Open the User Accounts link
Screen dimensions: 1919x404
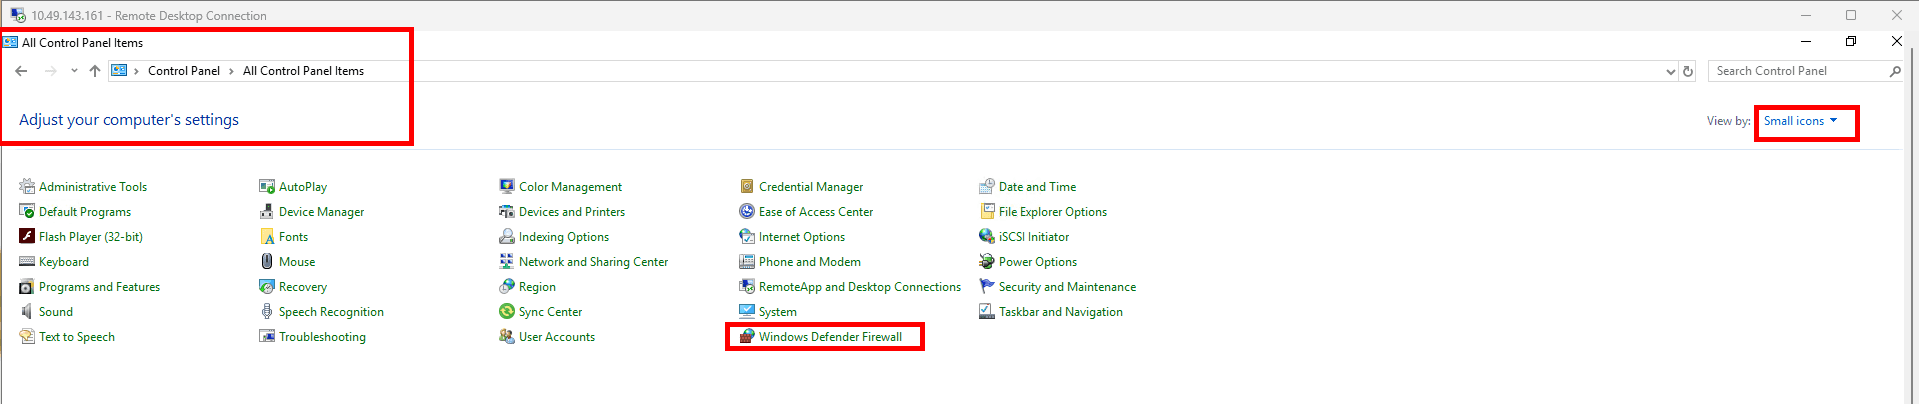point(556,337)
